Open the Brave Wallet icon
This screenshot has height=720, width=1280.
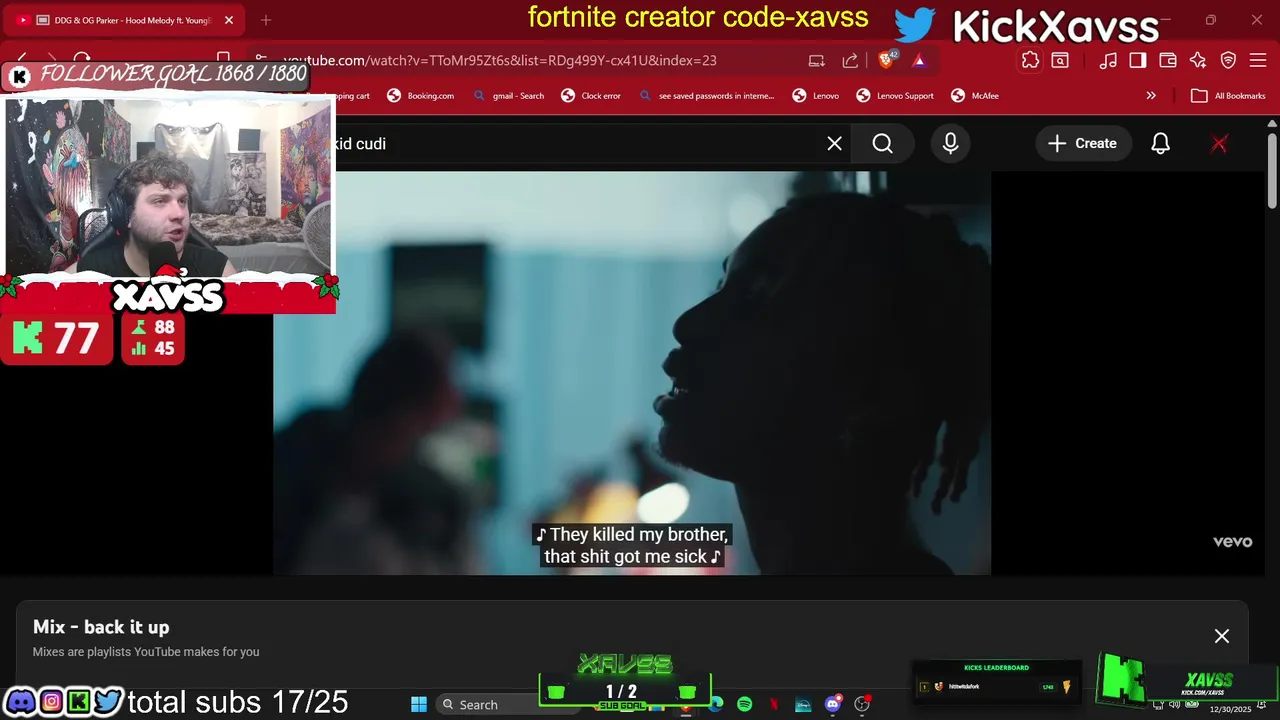(1168, 60)
